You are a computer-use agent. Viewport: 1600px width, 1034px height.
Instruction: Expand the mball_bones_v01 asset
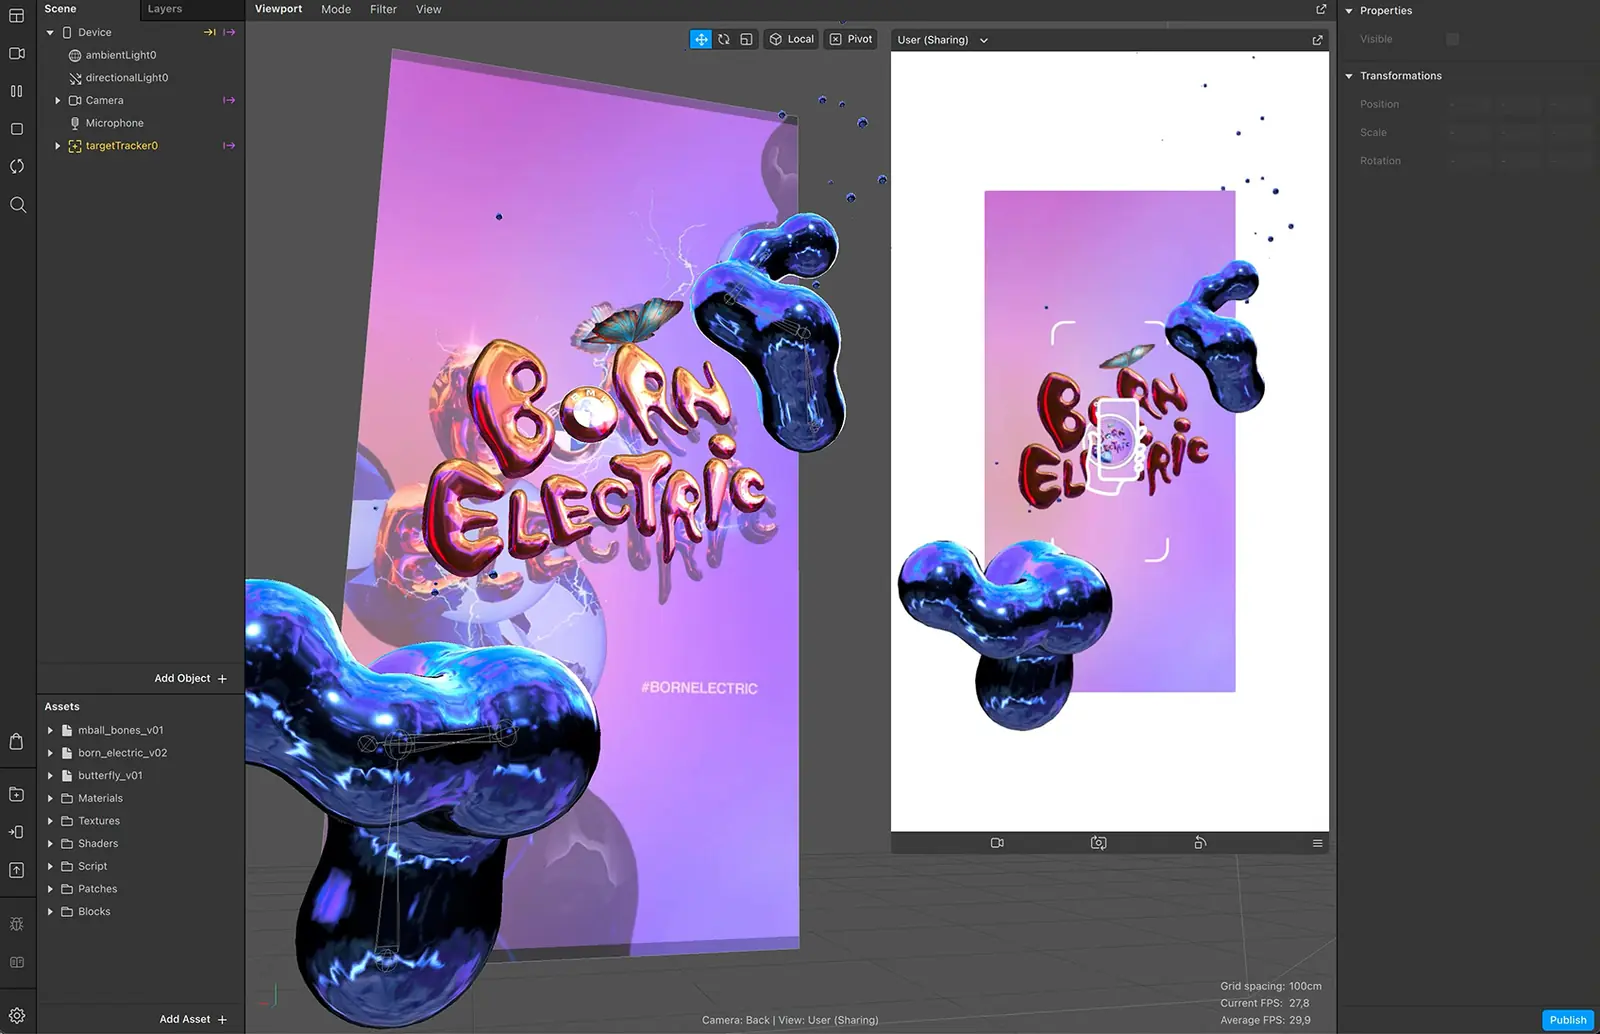(x=50, y=731)
